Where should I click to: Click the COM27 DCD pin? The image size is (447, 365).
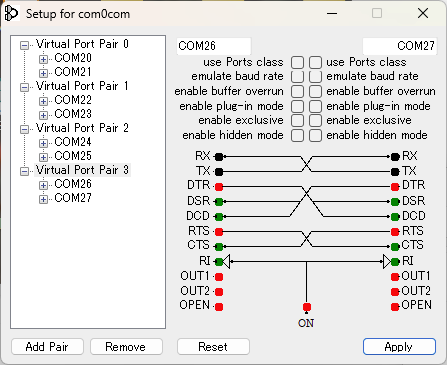coord(395,217)
